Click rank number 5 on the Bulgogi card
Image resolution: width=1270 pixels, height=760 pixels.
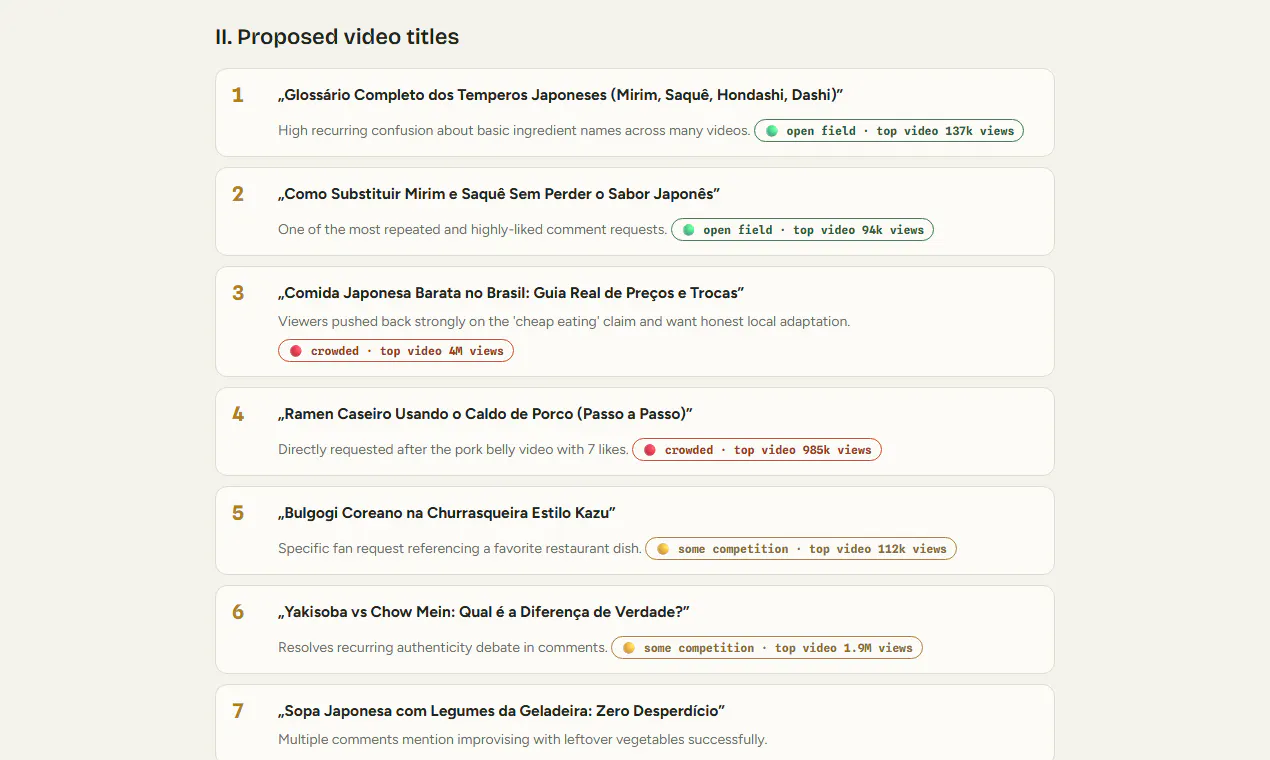pos(238,513)
